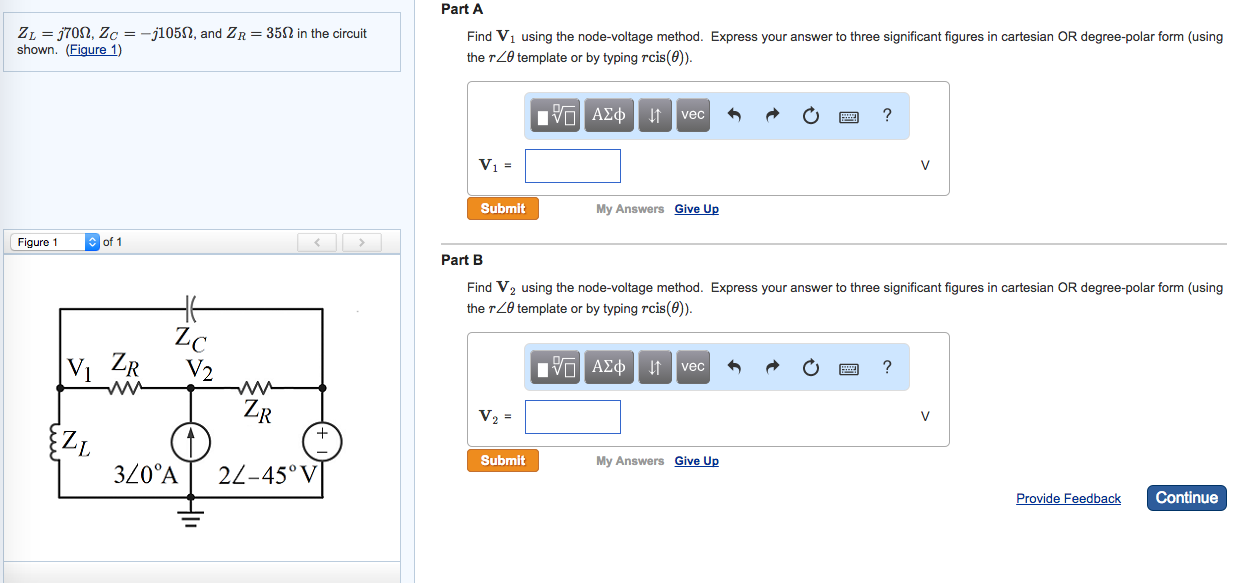Open equation entry help via question mark in Part A
The width and height of the screenshot is (1250, 583).
[886, 115]
